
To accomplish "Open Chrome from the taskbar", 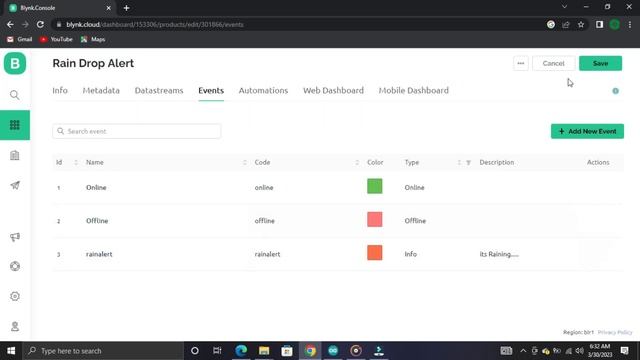I will 310,351.
